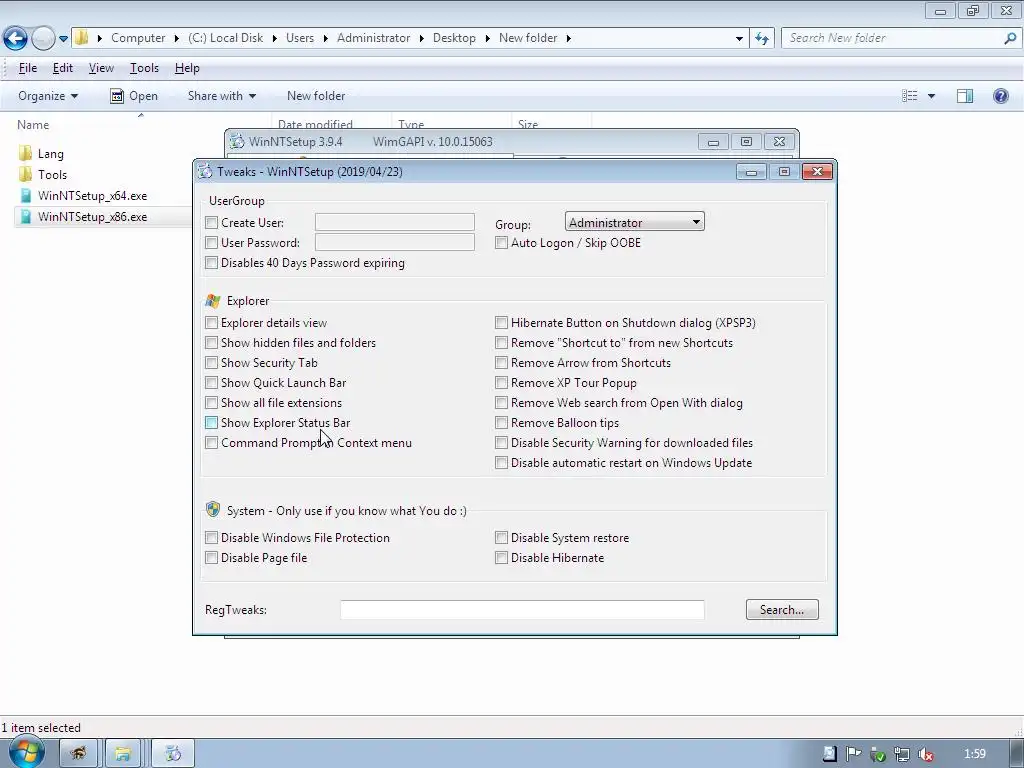Enable Create User checkbox

click(211, 223)
